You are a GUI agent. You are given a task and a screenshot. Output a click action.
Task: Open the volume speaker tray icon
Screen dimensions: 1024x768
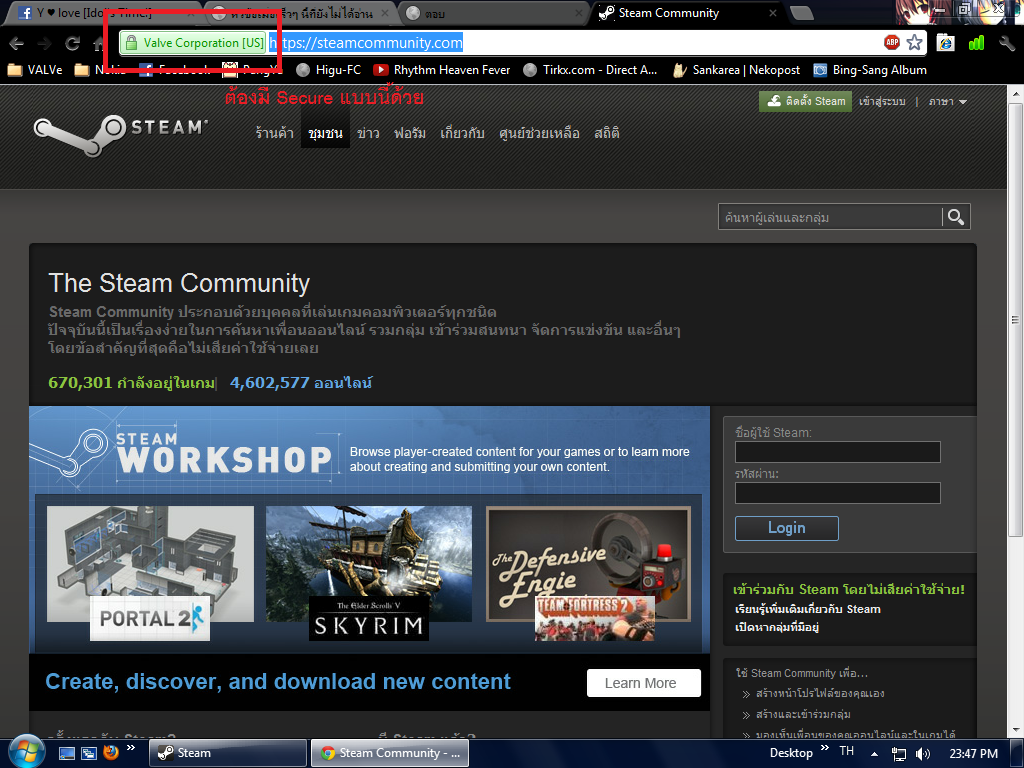tap(923, 754)
